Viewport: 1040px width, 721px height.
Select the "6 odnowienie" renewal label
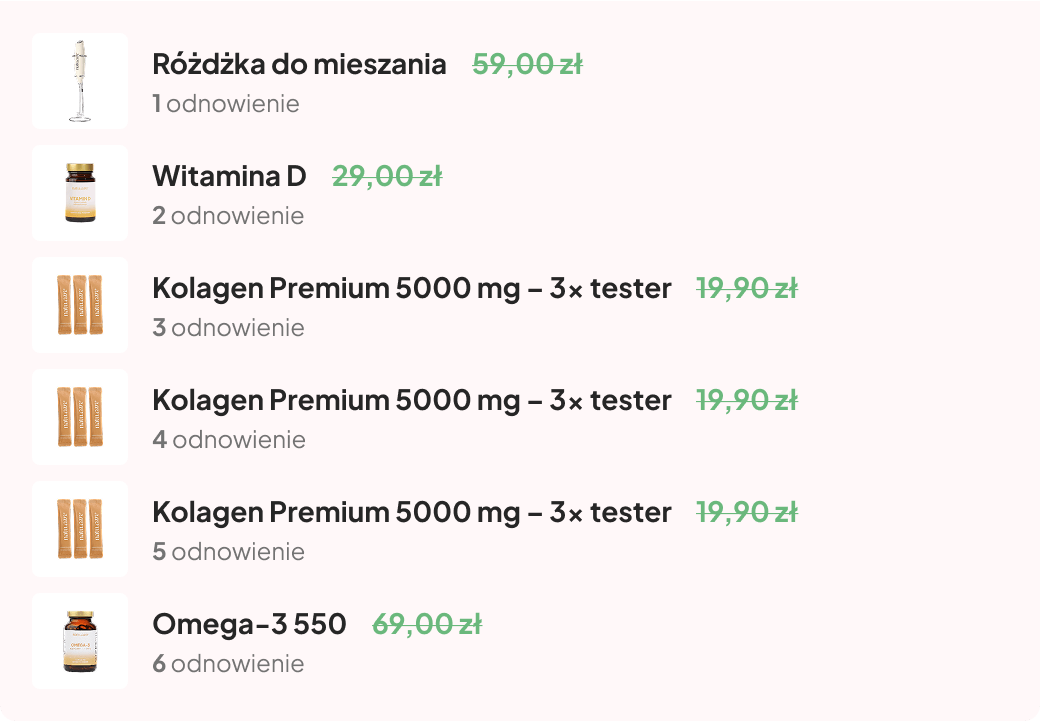pyautogui.click(x=228, y=664)
